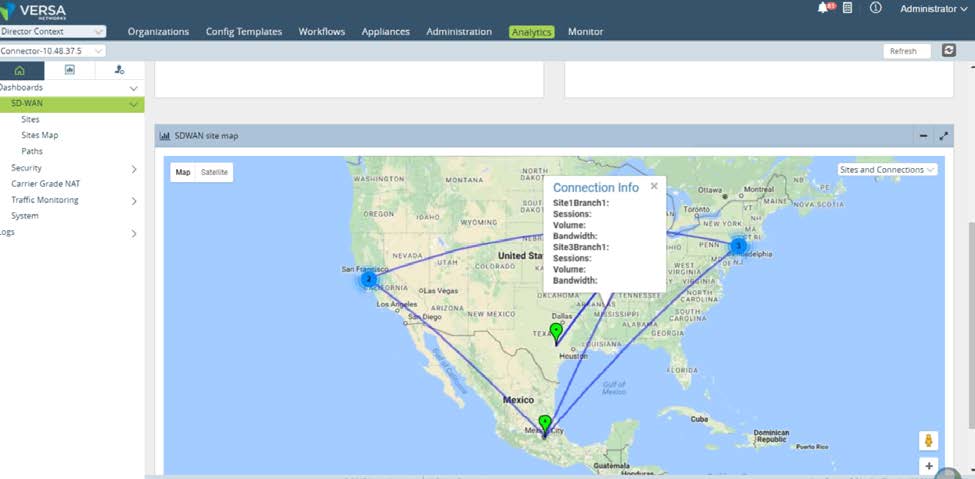Click the Street View pegman icon

tap(928, 440)
